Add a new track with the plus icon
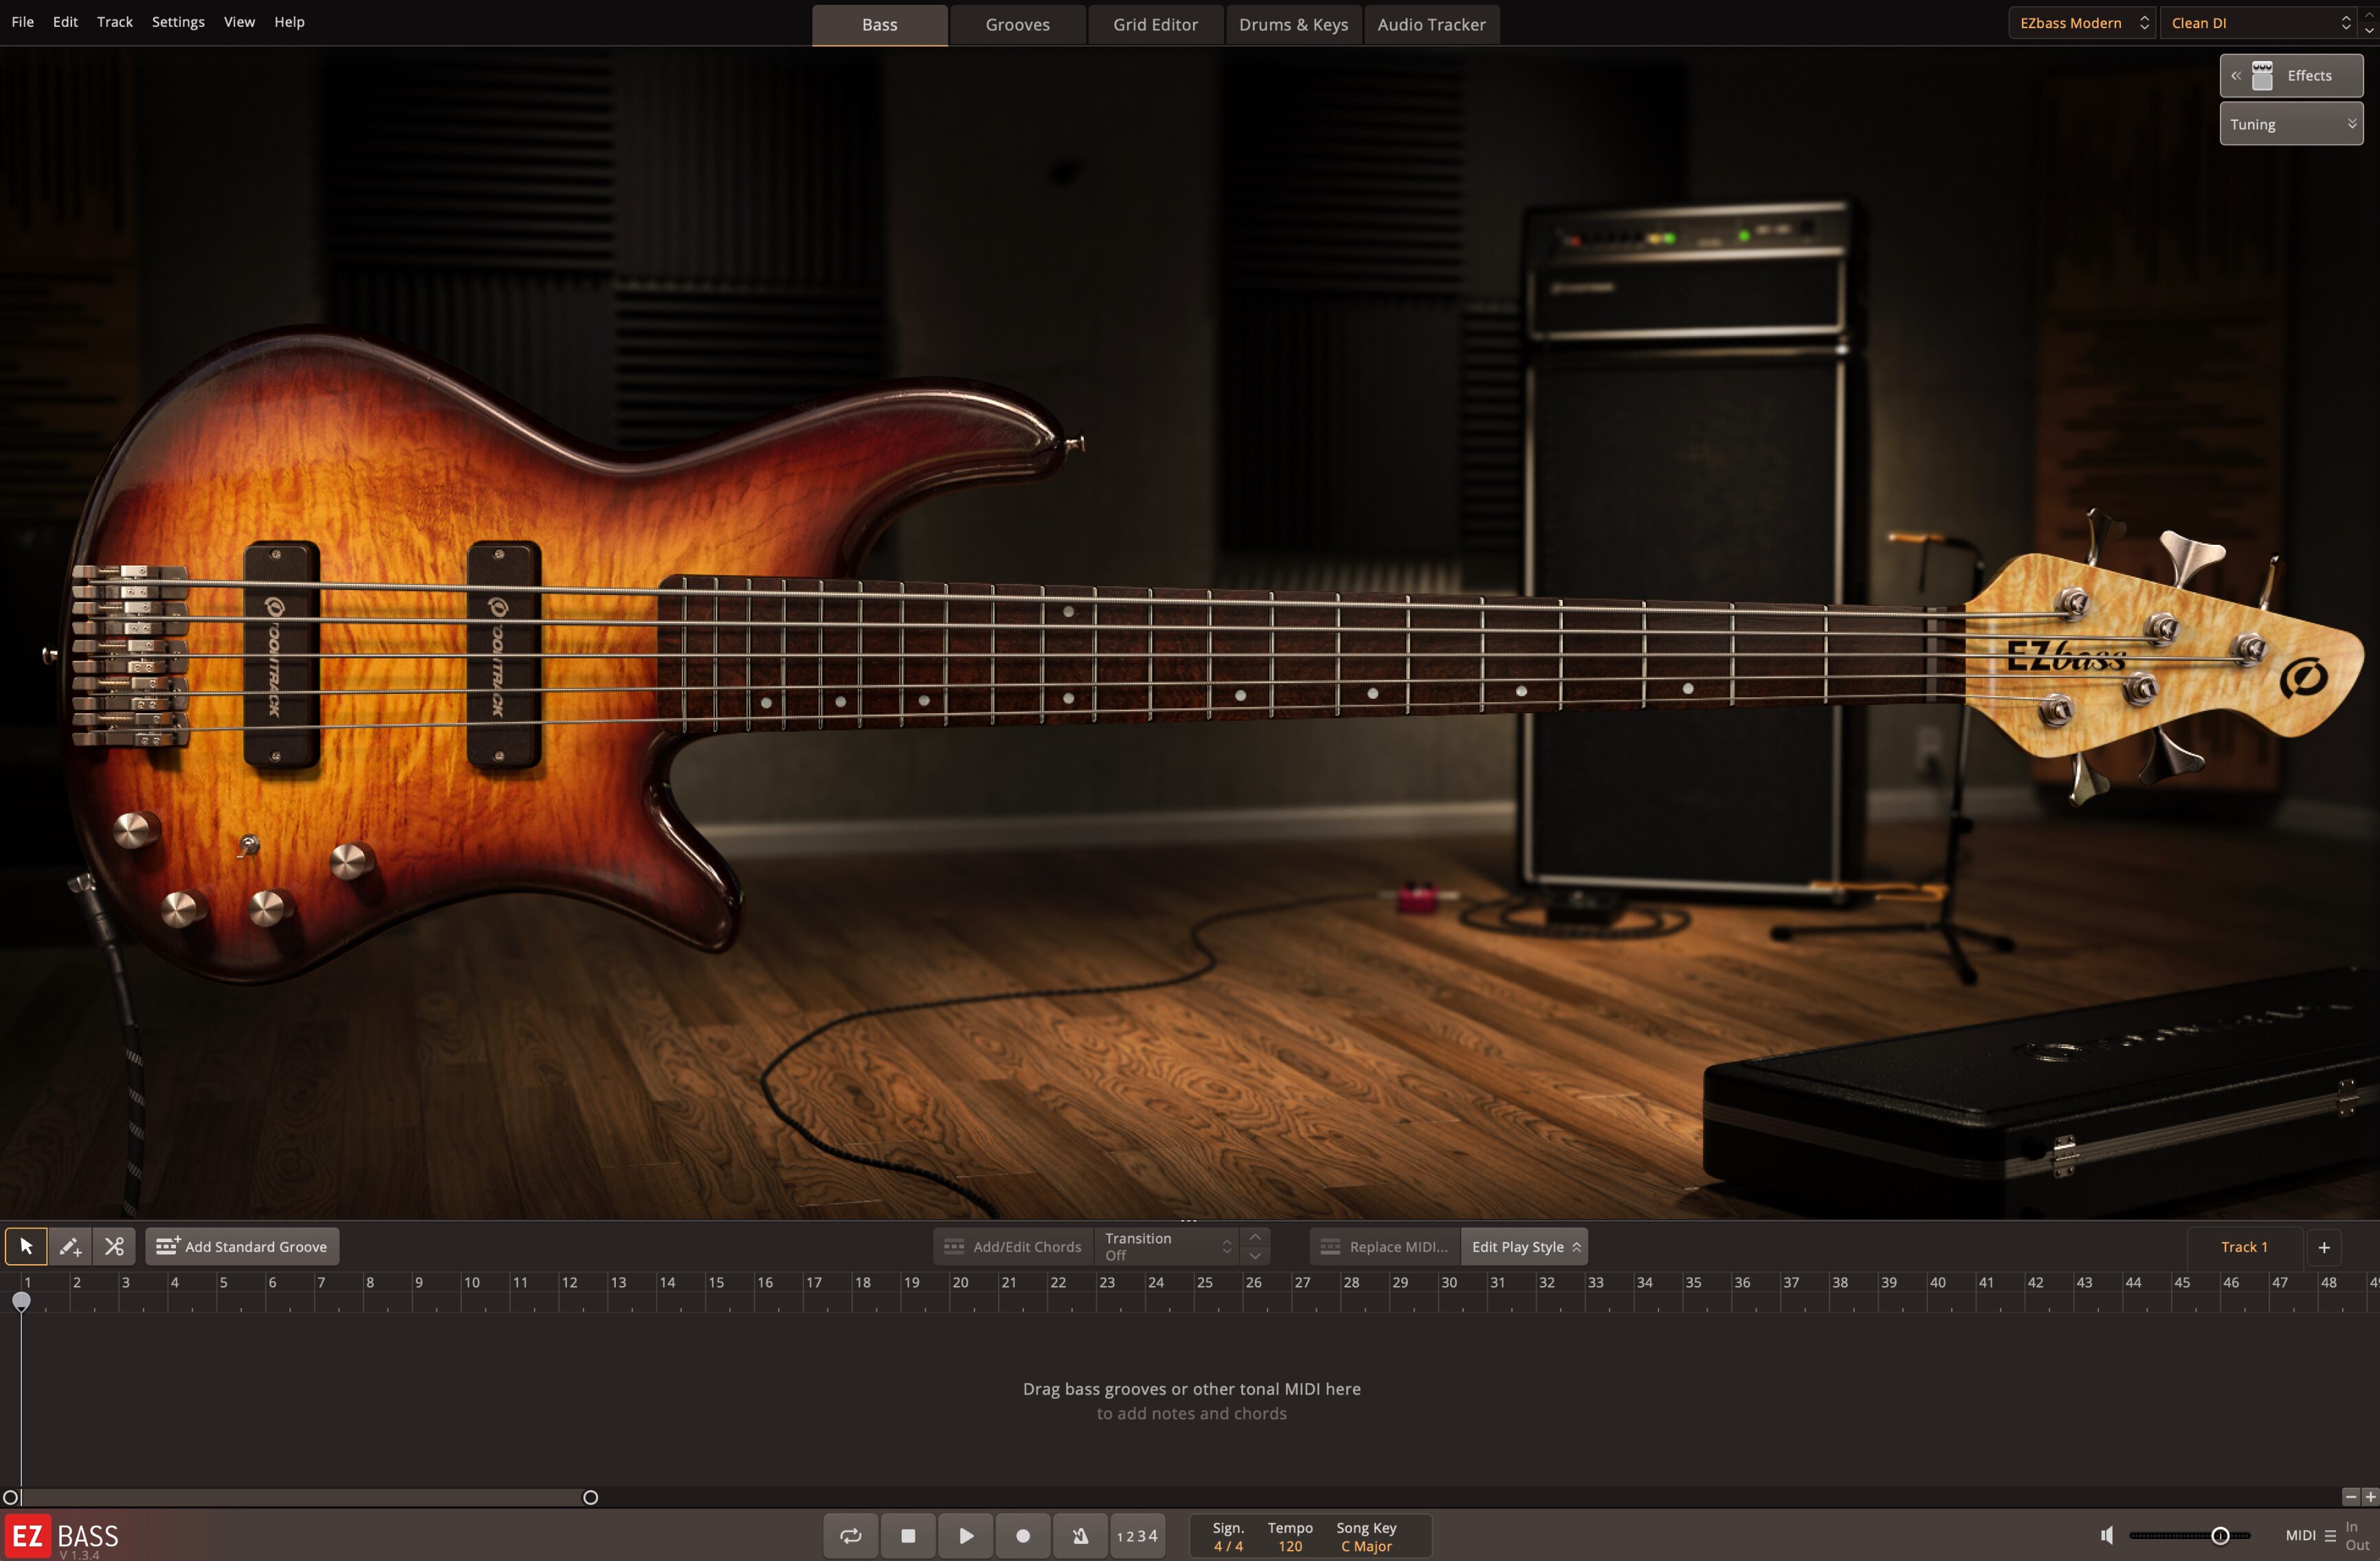The width and height of the screenshot is (2380, 1561). tap(2324, 1247)
